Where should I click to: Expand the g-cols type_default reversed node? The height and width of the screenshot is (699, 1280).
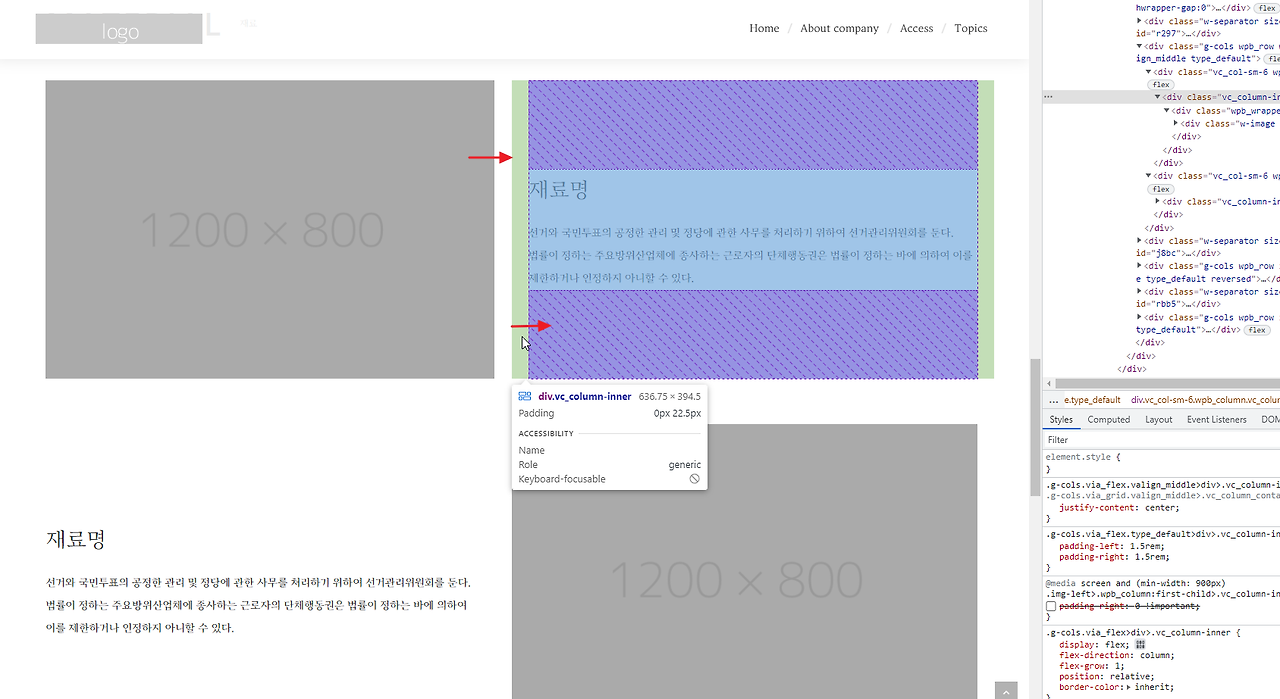(1140, 267)
